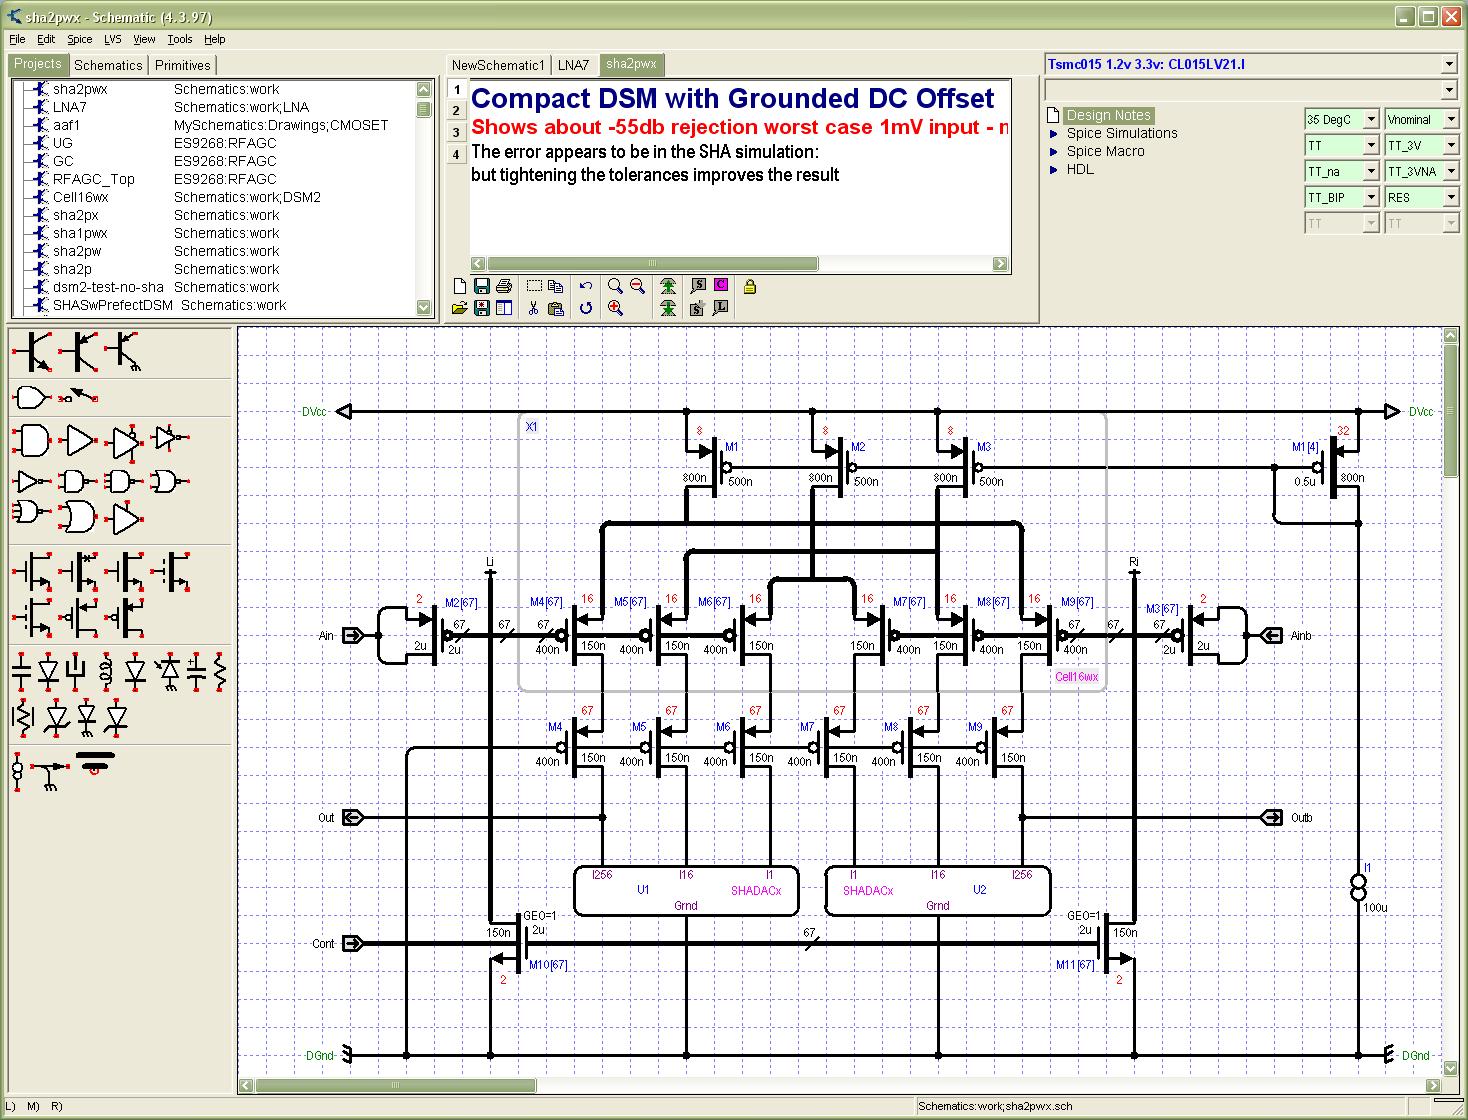The height and width of the screenshot is (1120, 1468).
Task: Click page 2 button of design notes
Action: pos(456,111)
